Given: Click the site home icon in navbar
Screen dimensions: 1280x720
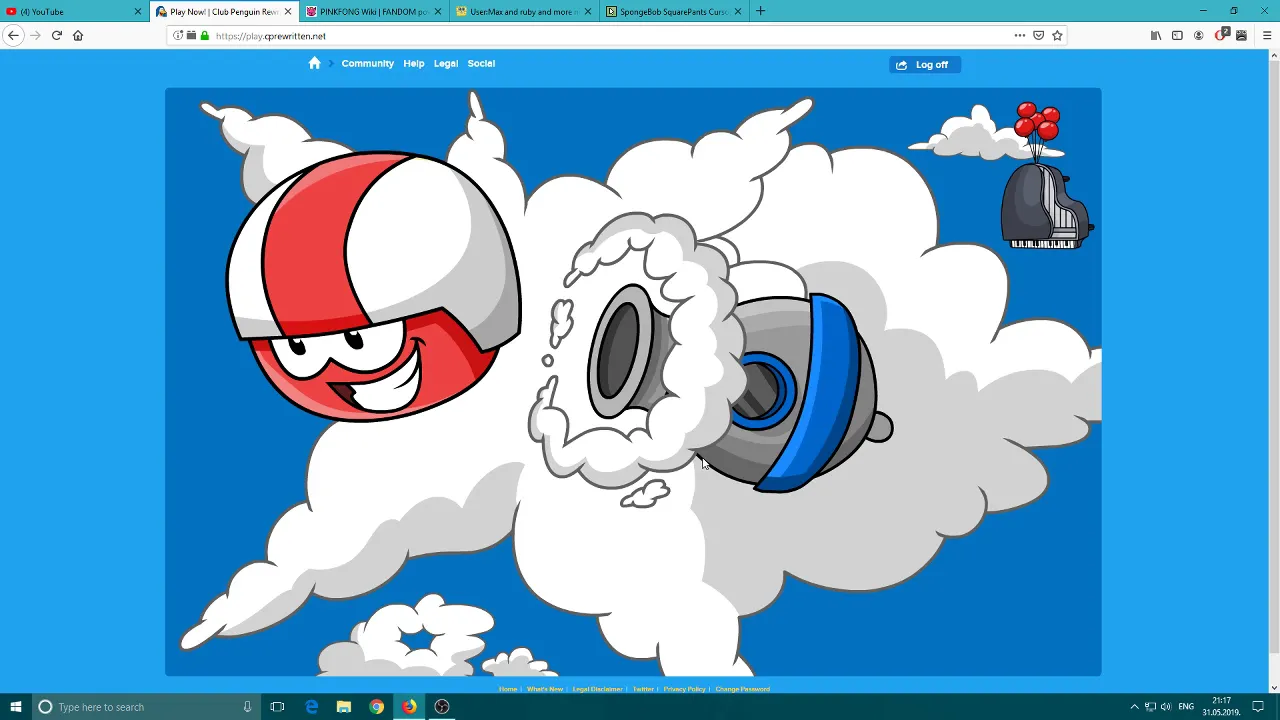Looking at the screenshot, I should (314, 63).
